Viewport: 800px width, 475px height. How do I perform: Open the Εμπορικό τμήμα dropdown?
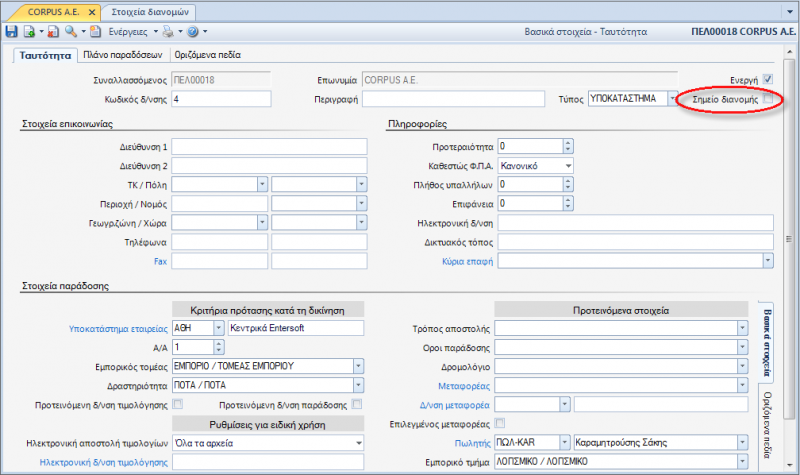tap(743, 461)
